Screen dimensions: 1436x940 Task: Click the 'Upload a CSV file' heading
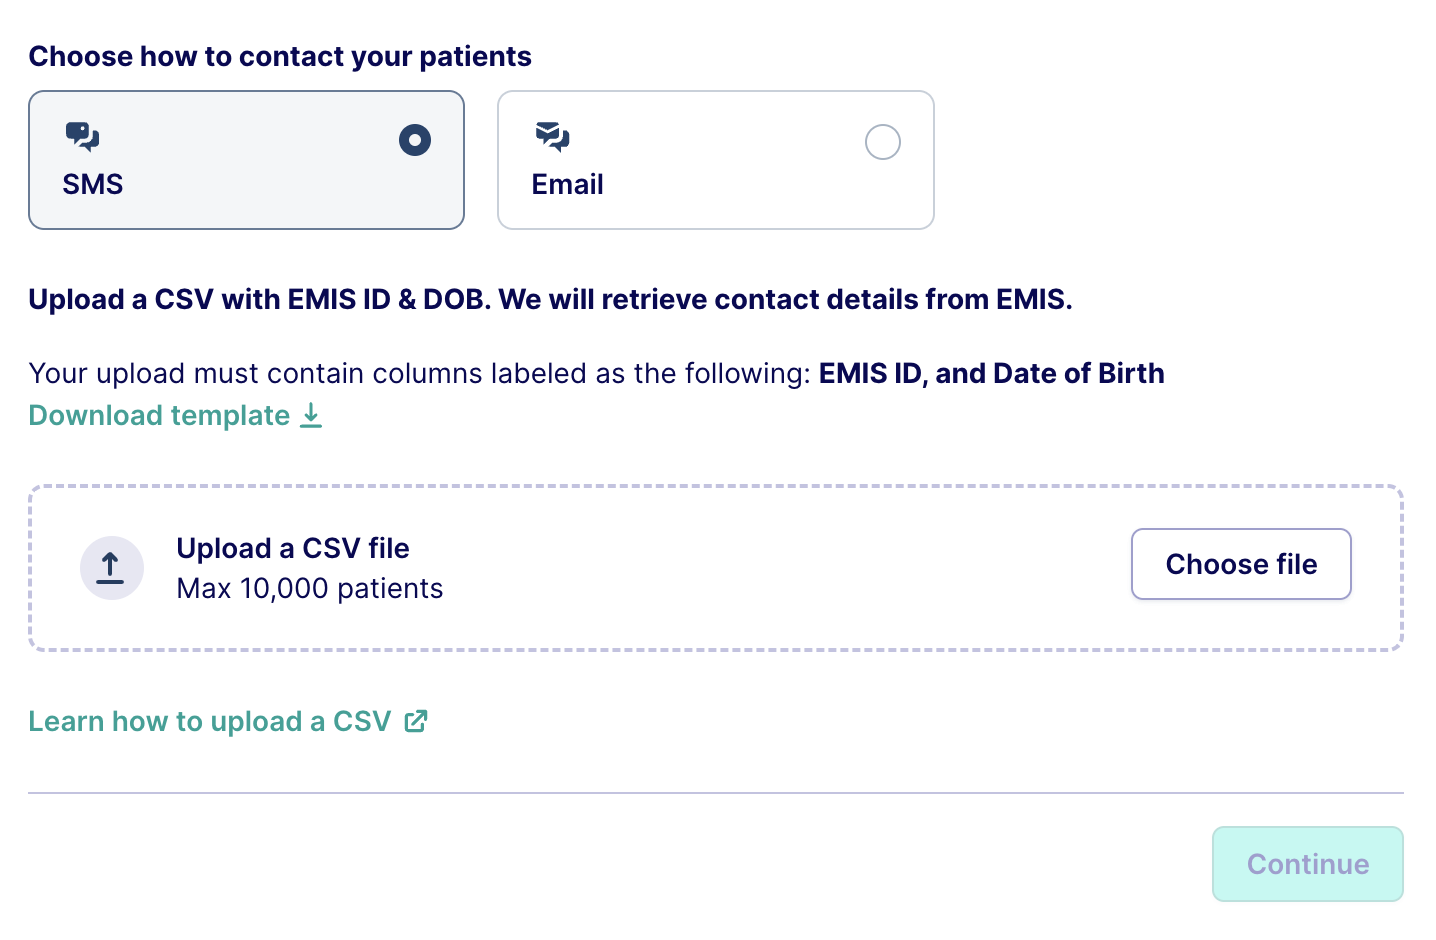click(x=293, y=548)
